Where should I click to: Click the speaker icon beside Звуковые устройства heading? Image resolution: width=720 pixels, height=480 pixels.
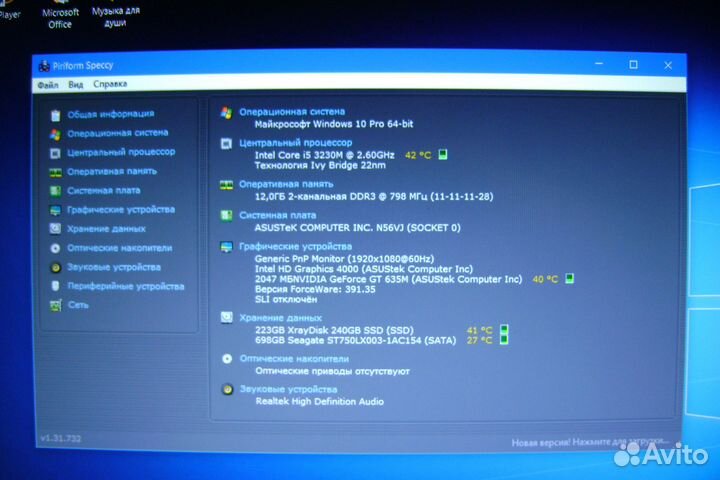227,390
